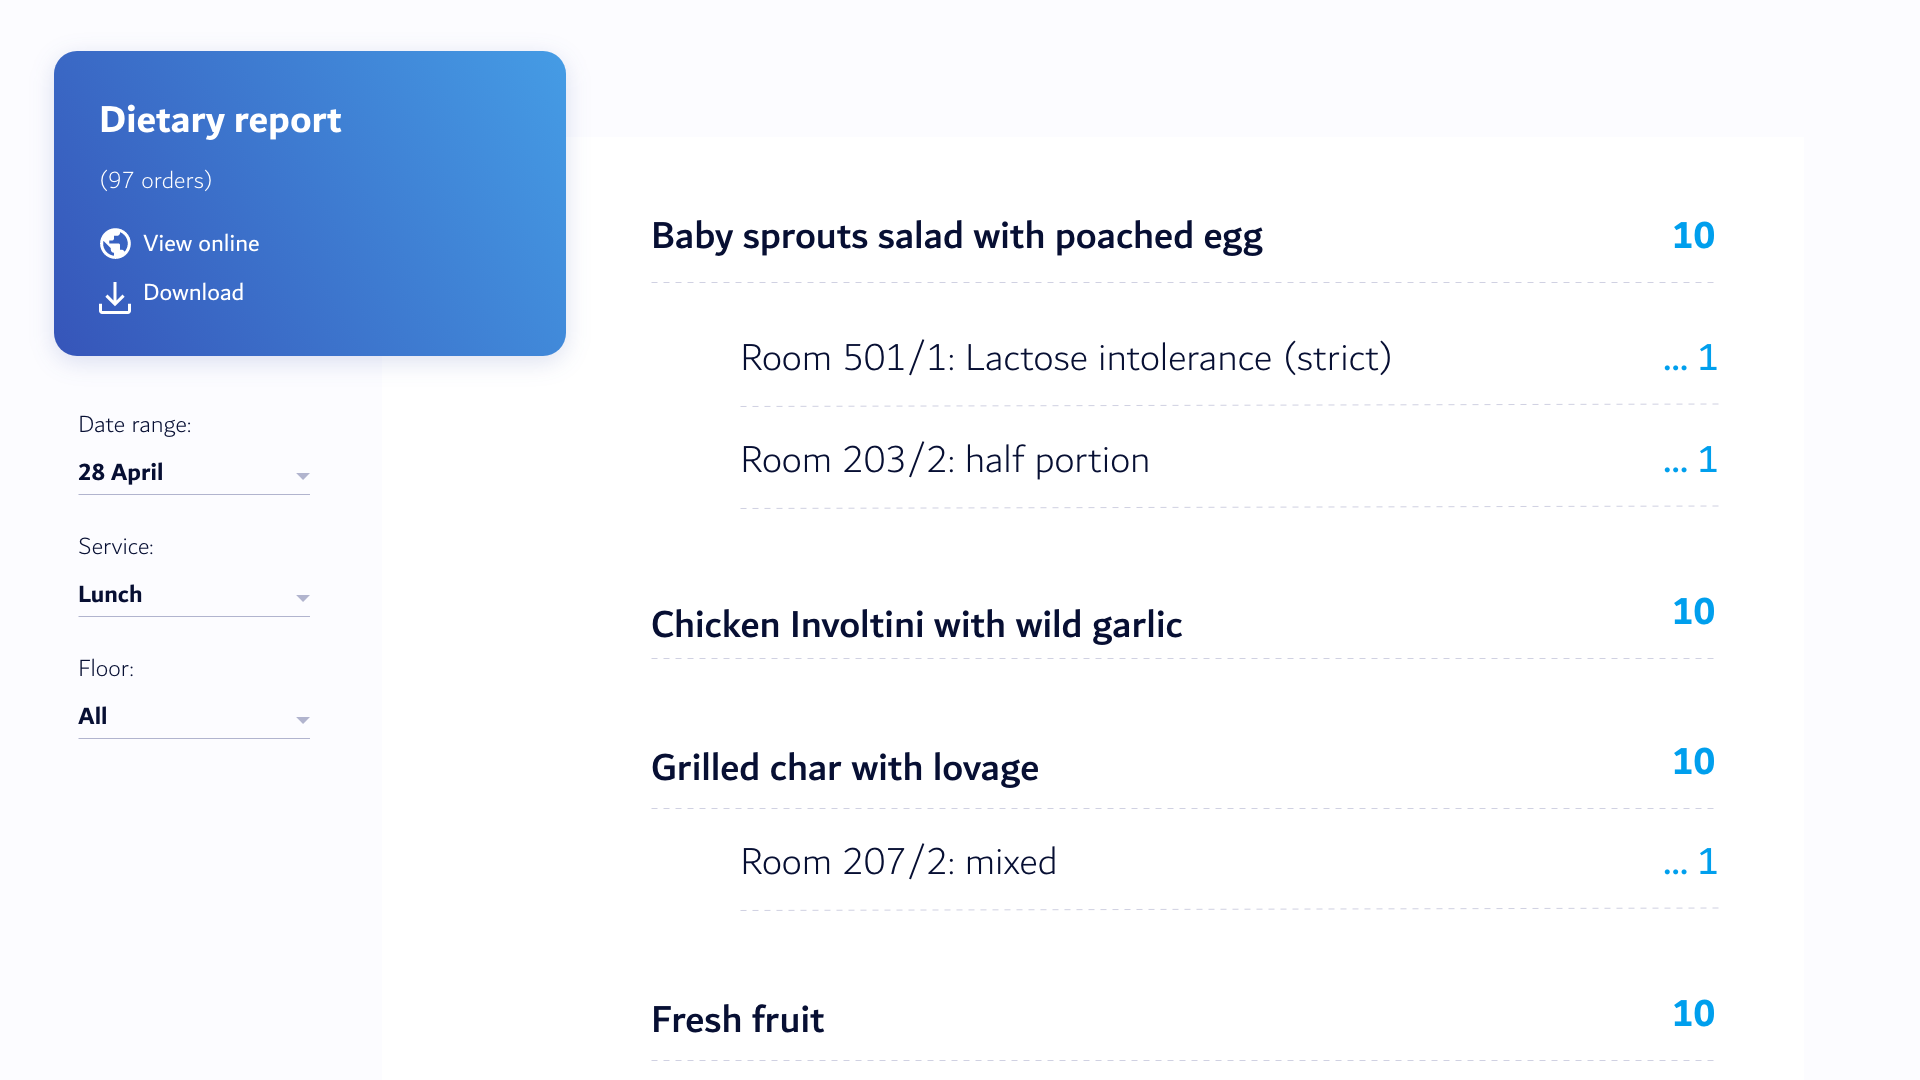Click the globe icon beside View online
This screenshot has height=1080, width=1920.
[114, 242]
